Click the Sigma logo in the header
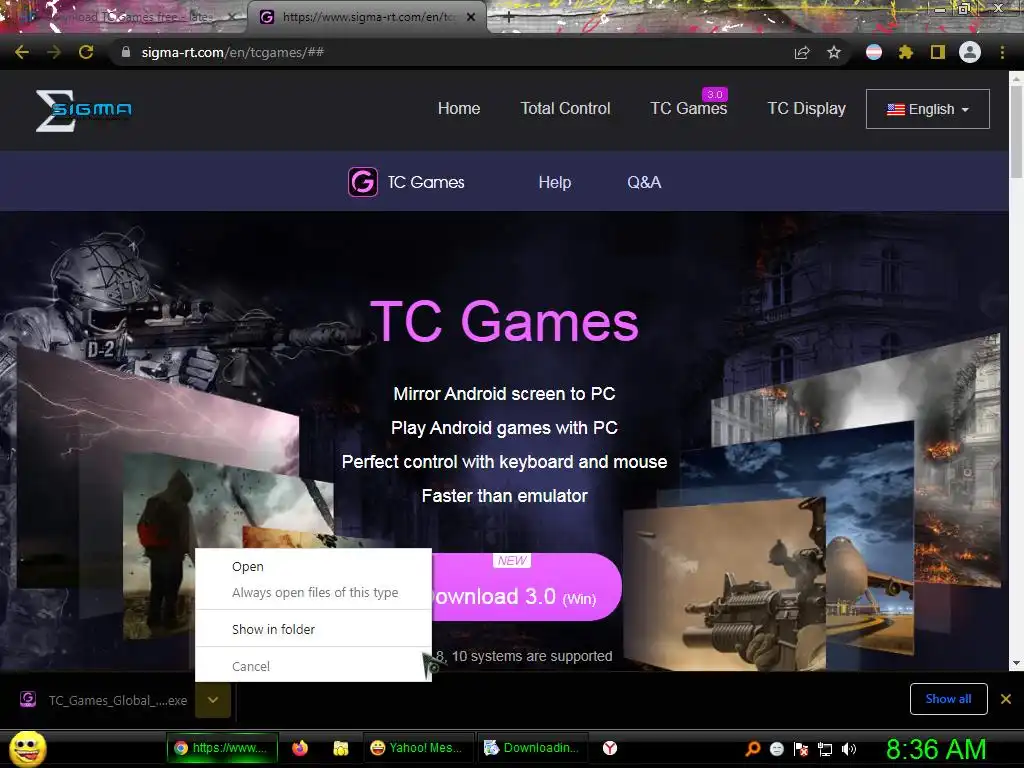The height and width of the screenshot is (768, 1024). pyautogui.click(x=84, y=110)
